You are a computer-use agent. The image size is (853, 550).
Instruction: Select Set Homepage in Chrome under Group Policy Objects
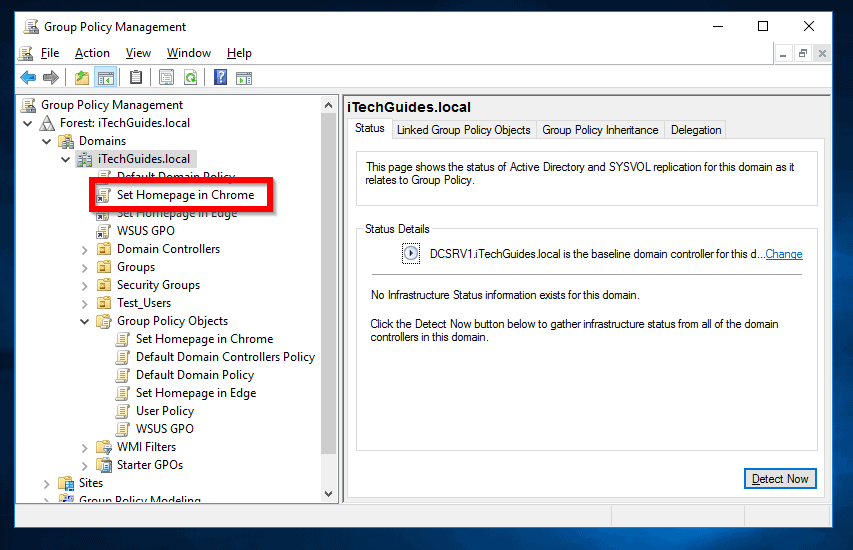click(x=204, y=339)
